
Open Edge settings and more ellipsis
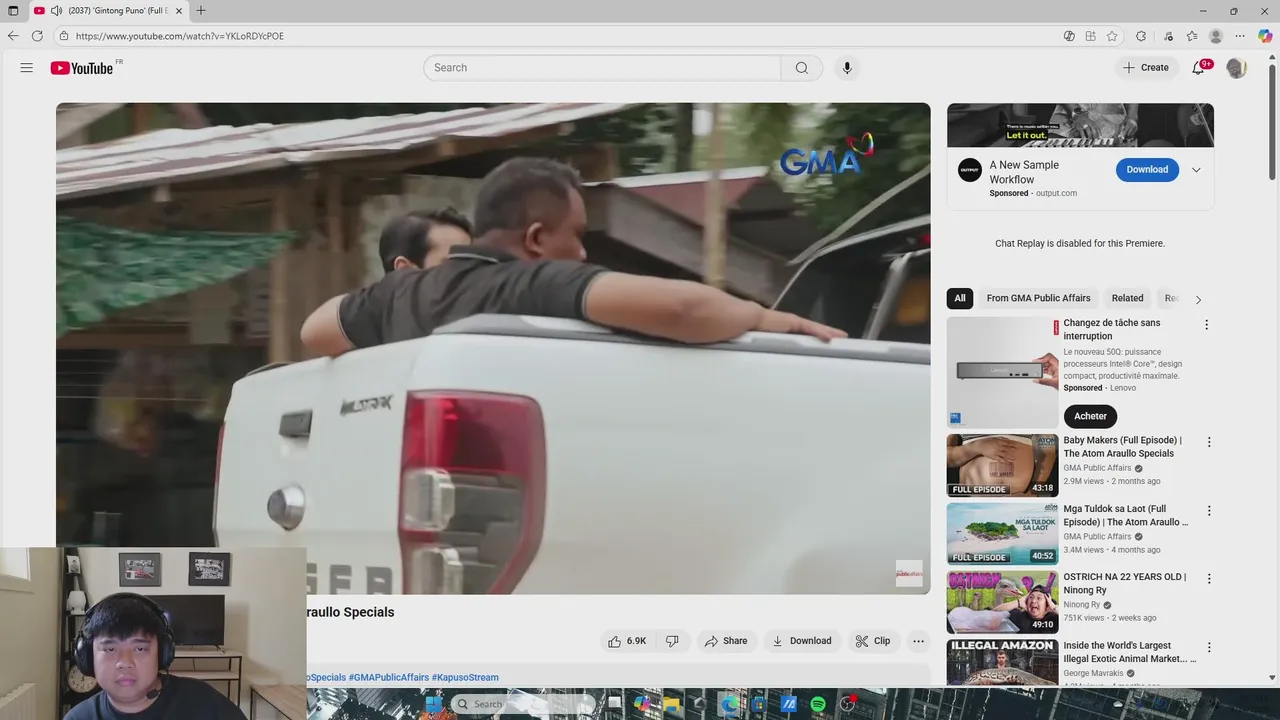(1240, 36)
